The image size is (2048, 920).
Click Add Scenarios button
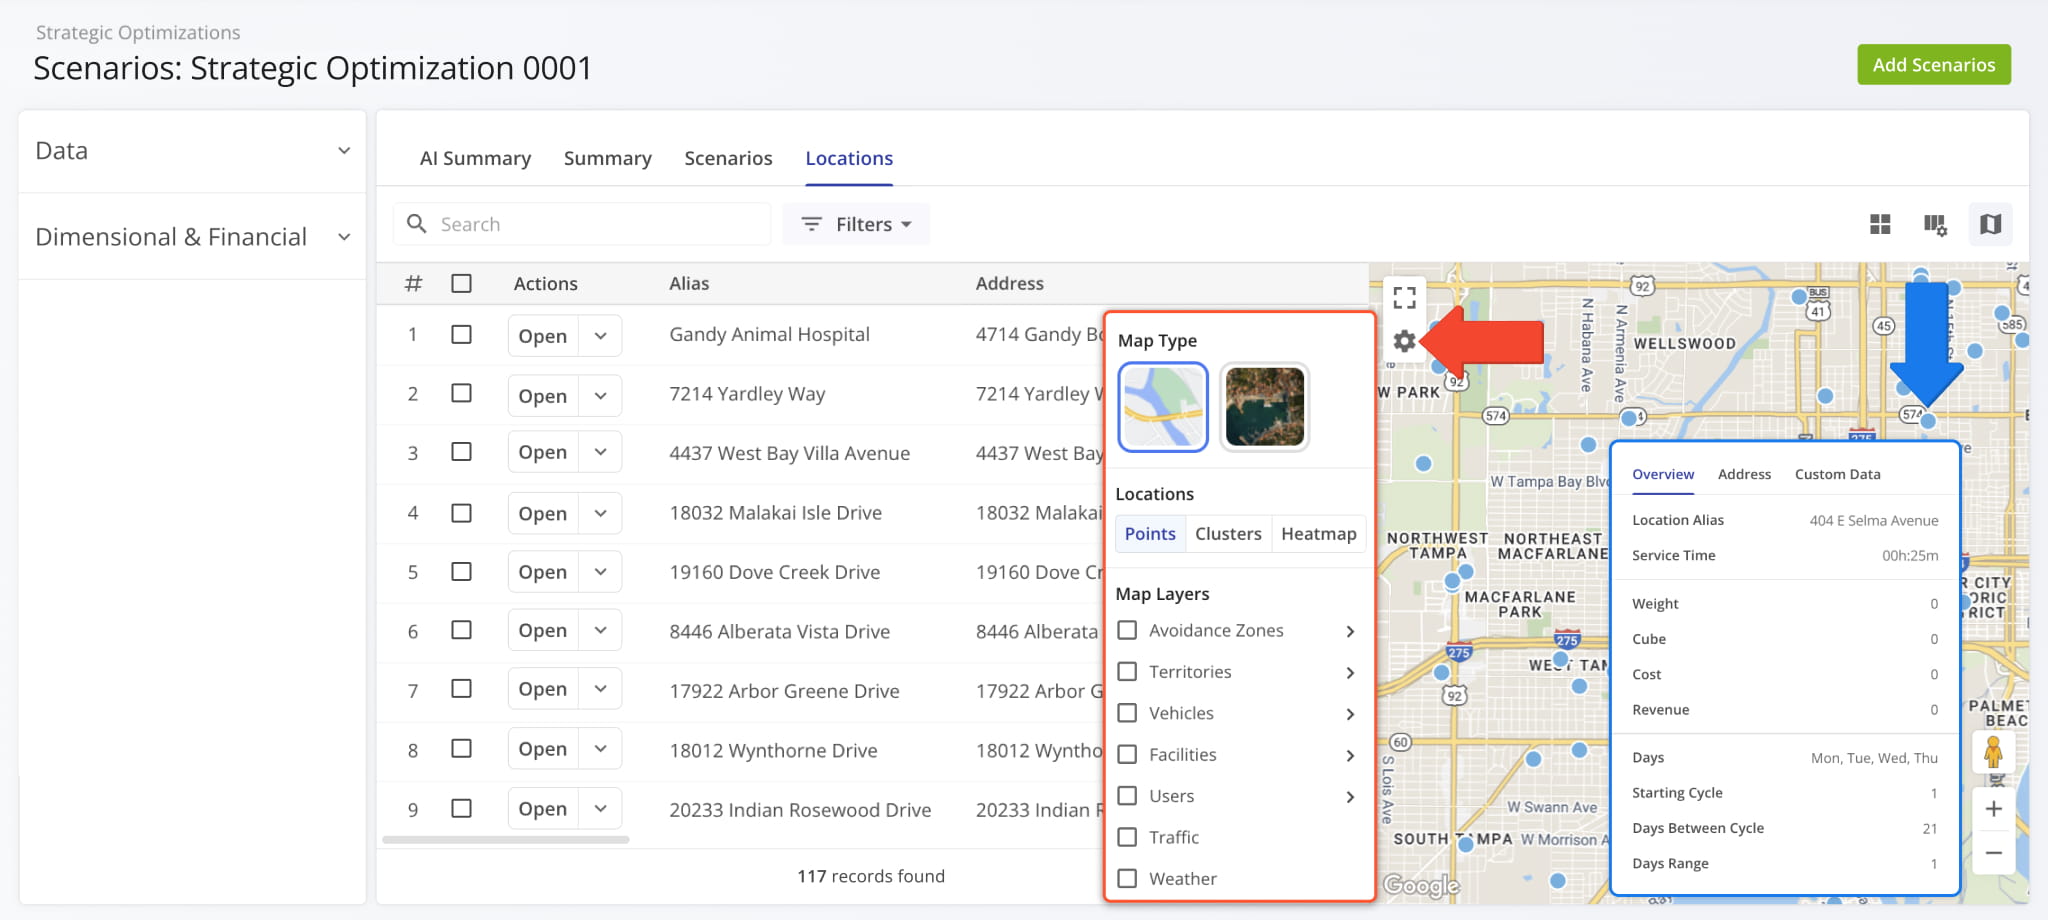(x=1934, y=65)
